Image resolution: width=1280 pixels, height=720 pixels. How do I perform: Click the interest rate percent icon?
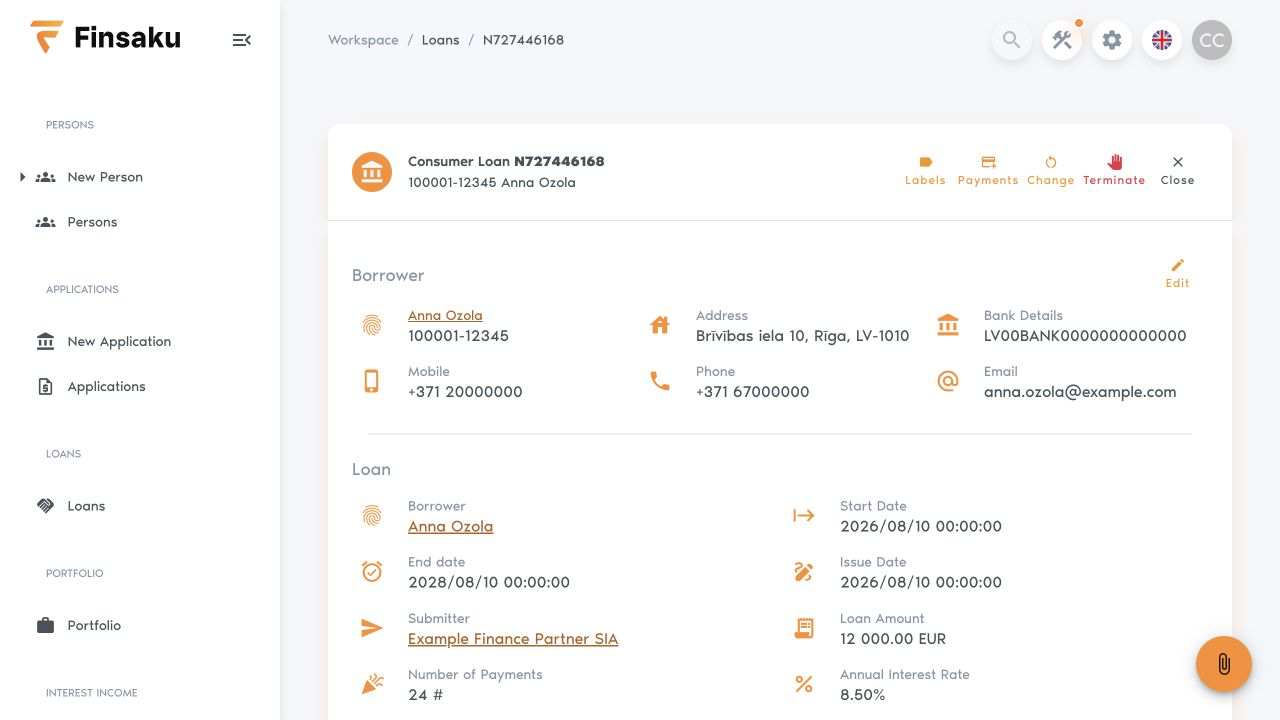click(804, 684)
